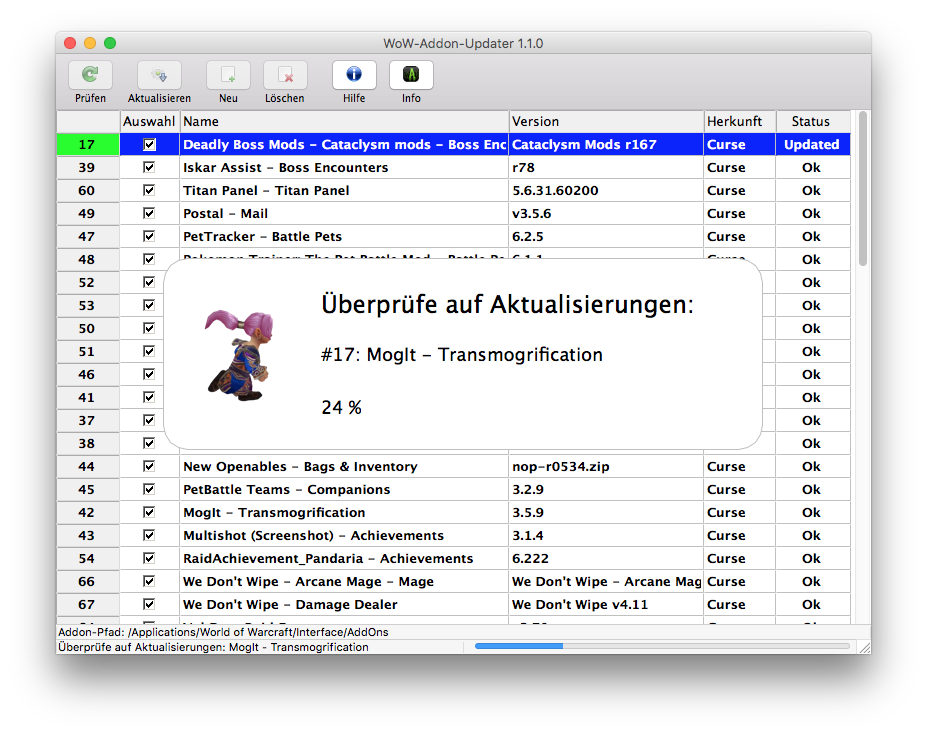927x734 pixels.
Task: Open the Hilfe help icon
Action: [x=354, y=75]
